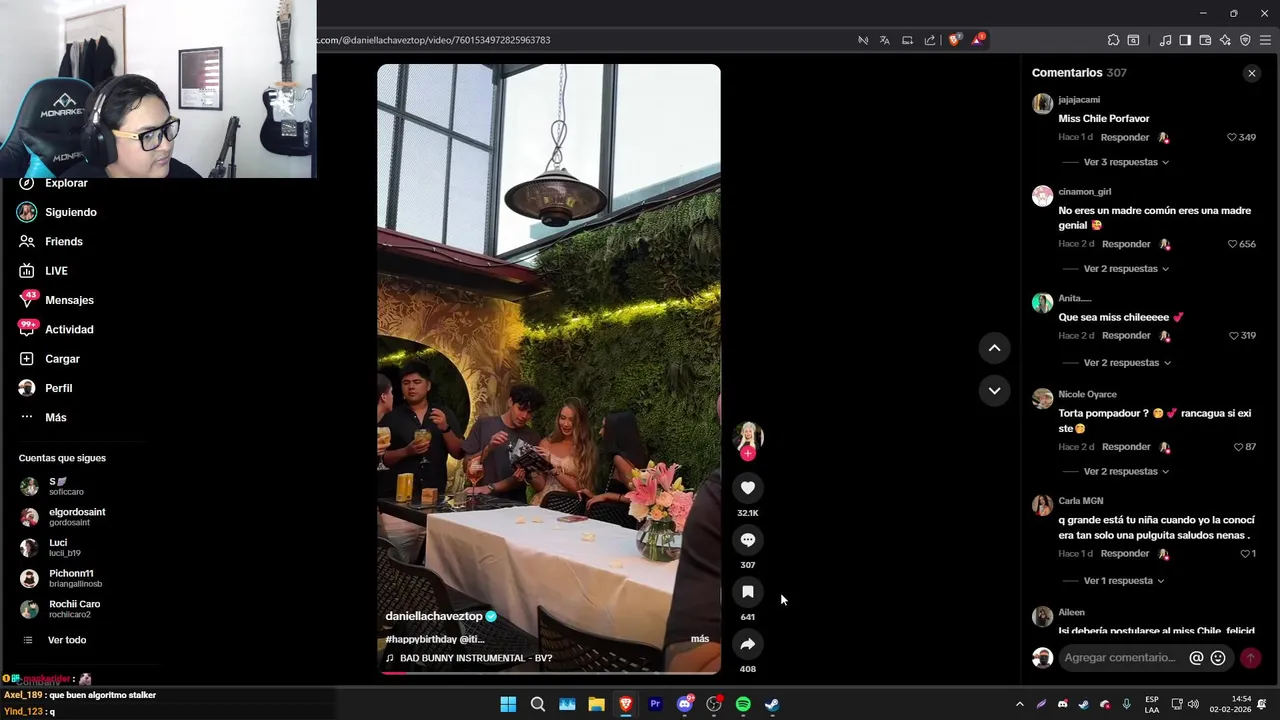
Task: Like the video with the heart icon
Action: pyautogui.click(x=747, y=487)
